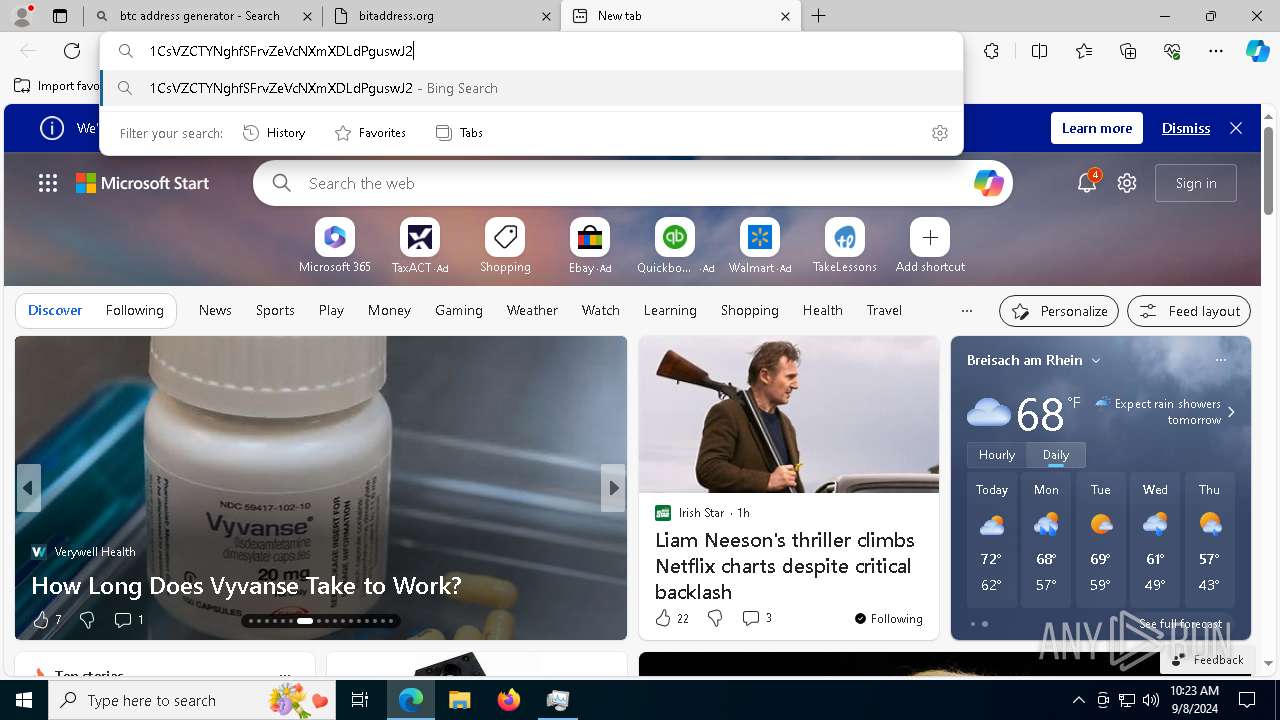Open the Sports feed category
The image size is (1280, 720).
[275, 310]
